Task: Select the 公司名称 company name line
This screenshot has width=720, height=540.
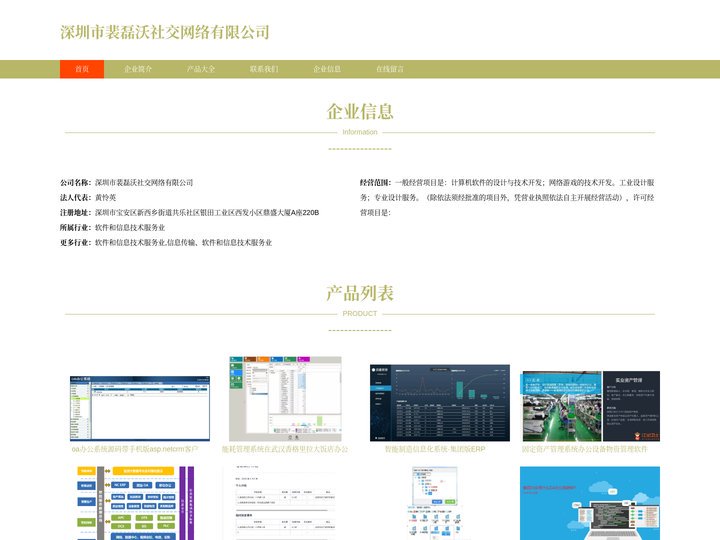Action: 127,182
